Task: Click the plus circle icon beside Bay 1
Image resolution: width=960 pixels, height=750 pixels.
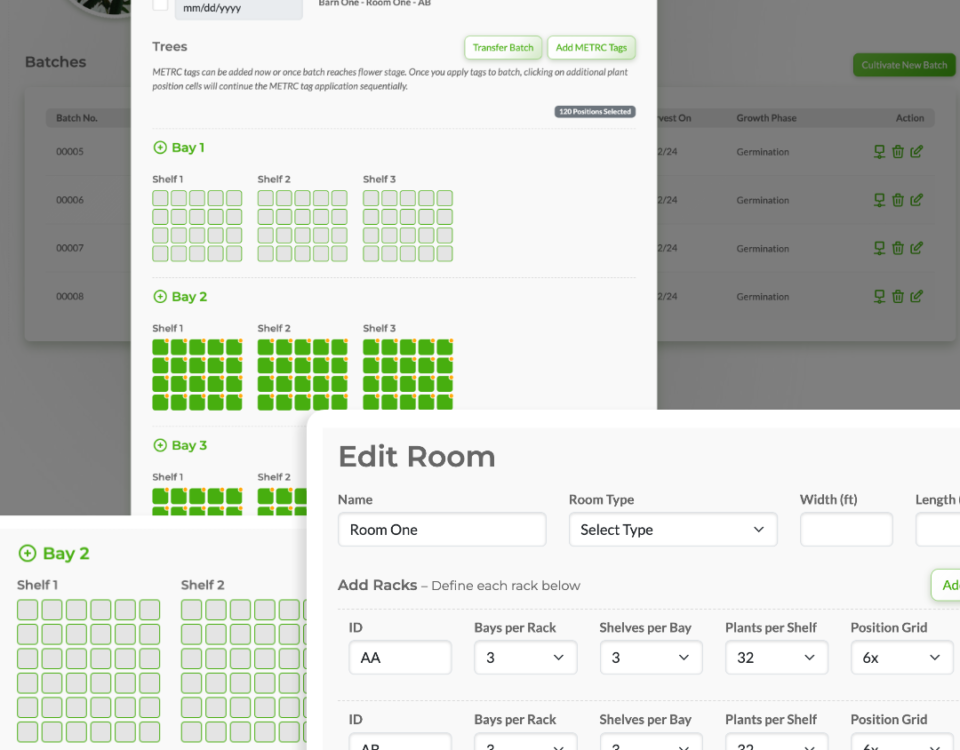Action: pos(160,148)
